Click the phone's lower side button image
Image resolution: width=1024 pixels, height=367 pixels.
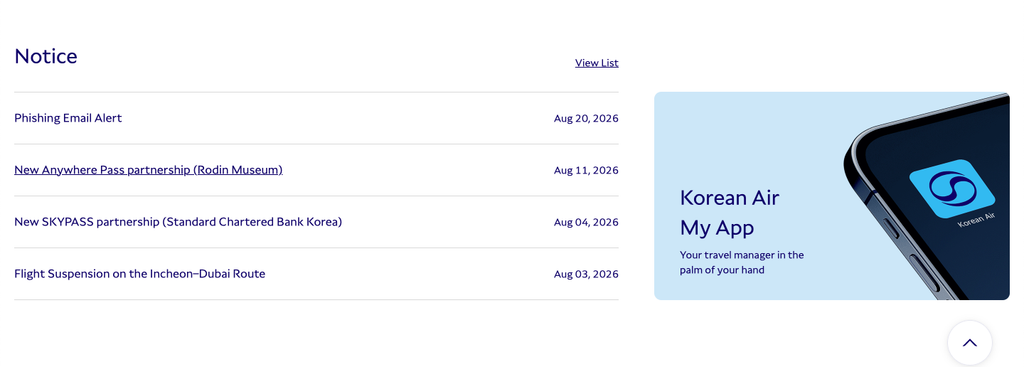click(925, 273)
